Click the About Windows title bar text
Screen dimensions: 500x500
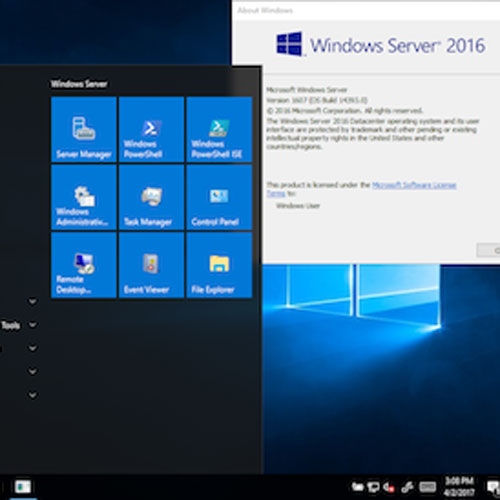[x=265, y=10]
